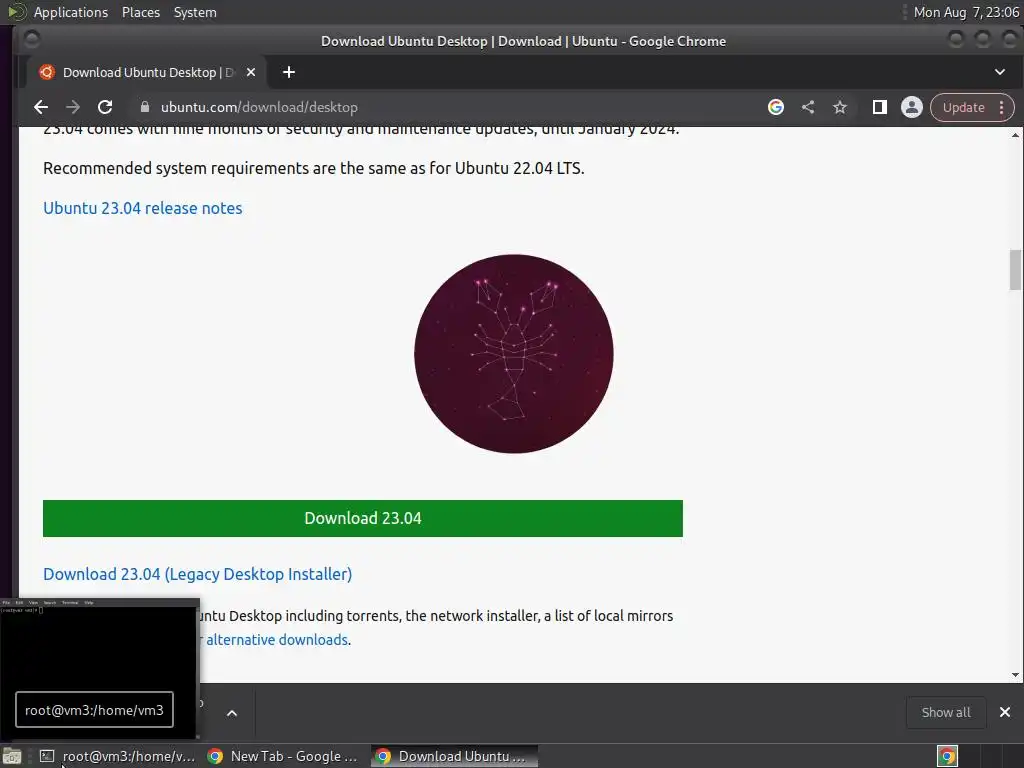
Task: Click the page vertical scrollbar thumb
Action: (x=1015, y=269)
